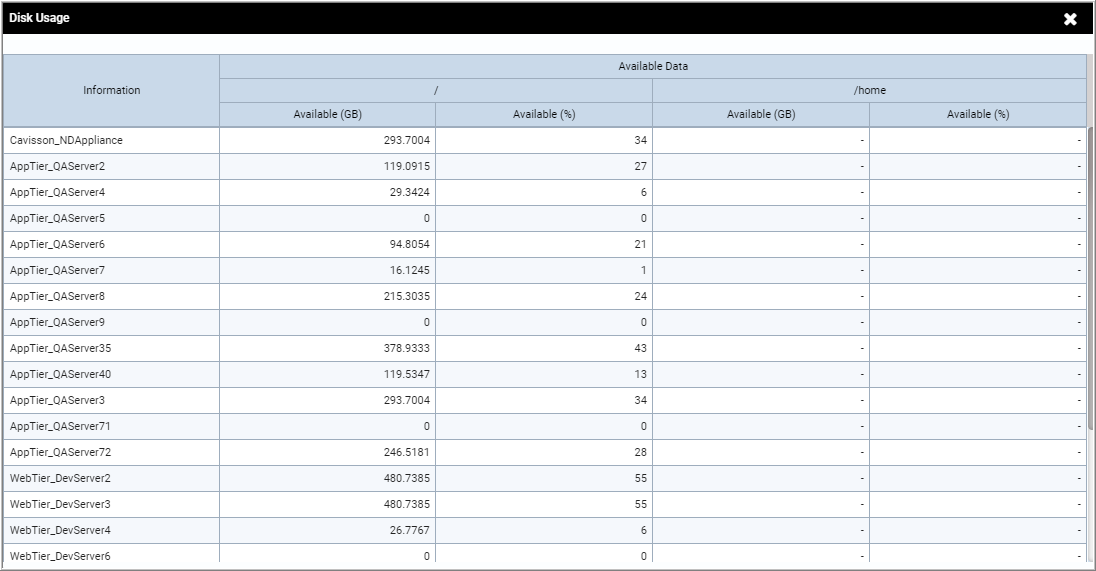The height and width of the screenshot is (571, 1096).
Task: Select AppTier_QAServer9 row name
Action: point(57,322)
